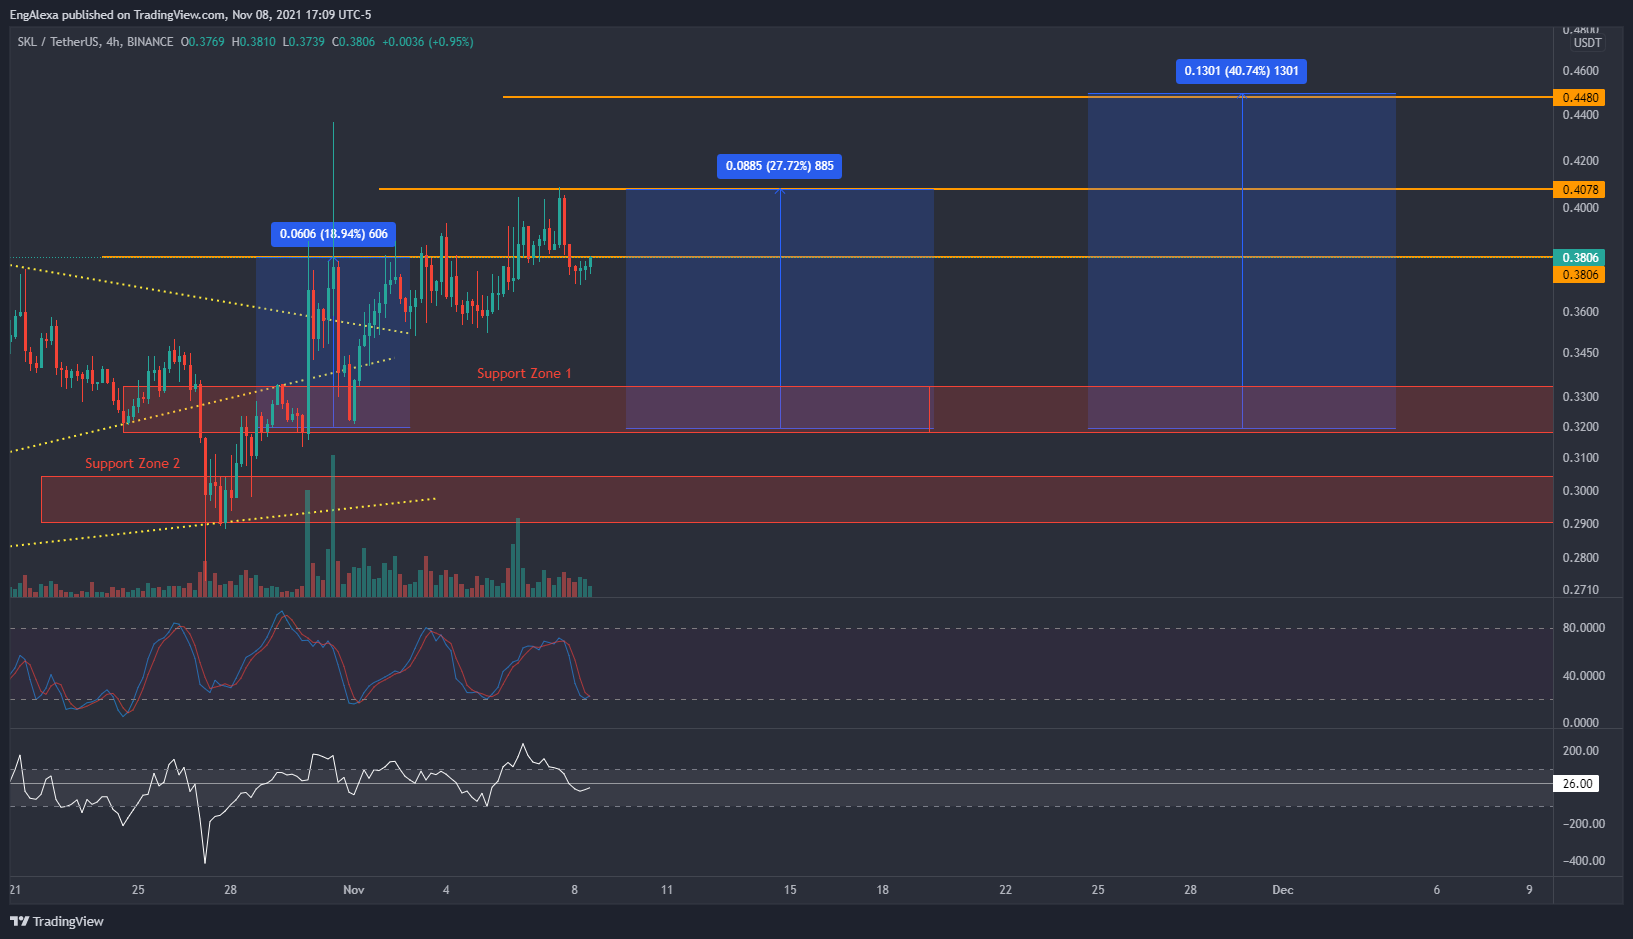Click the 26.00 indicator value label
The image size is (1633, 939).
pyautogui.click(x=1577, y=783)
